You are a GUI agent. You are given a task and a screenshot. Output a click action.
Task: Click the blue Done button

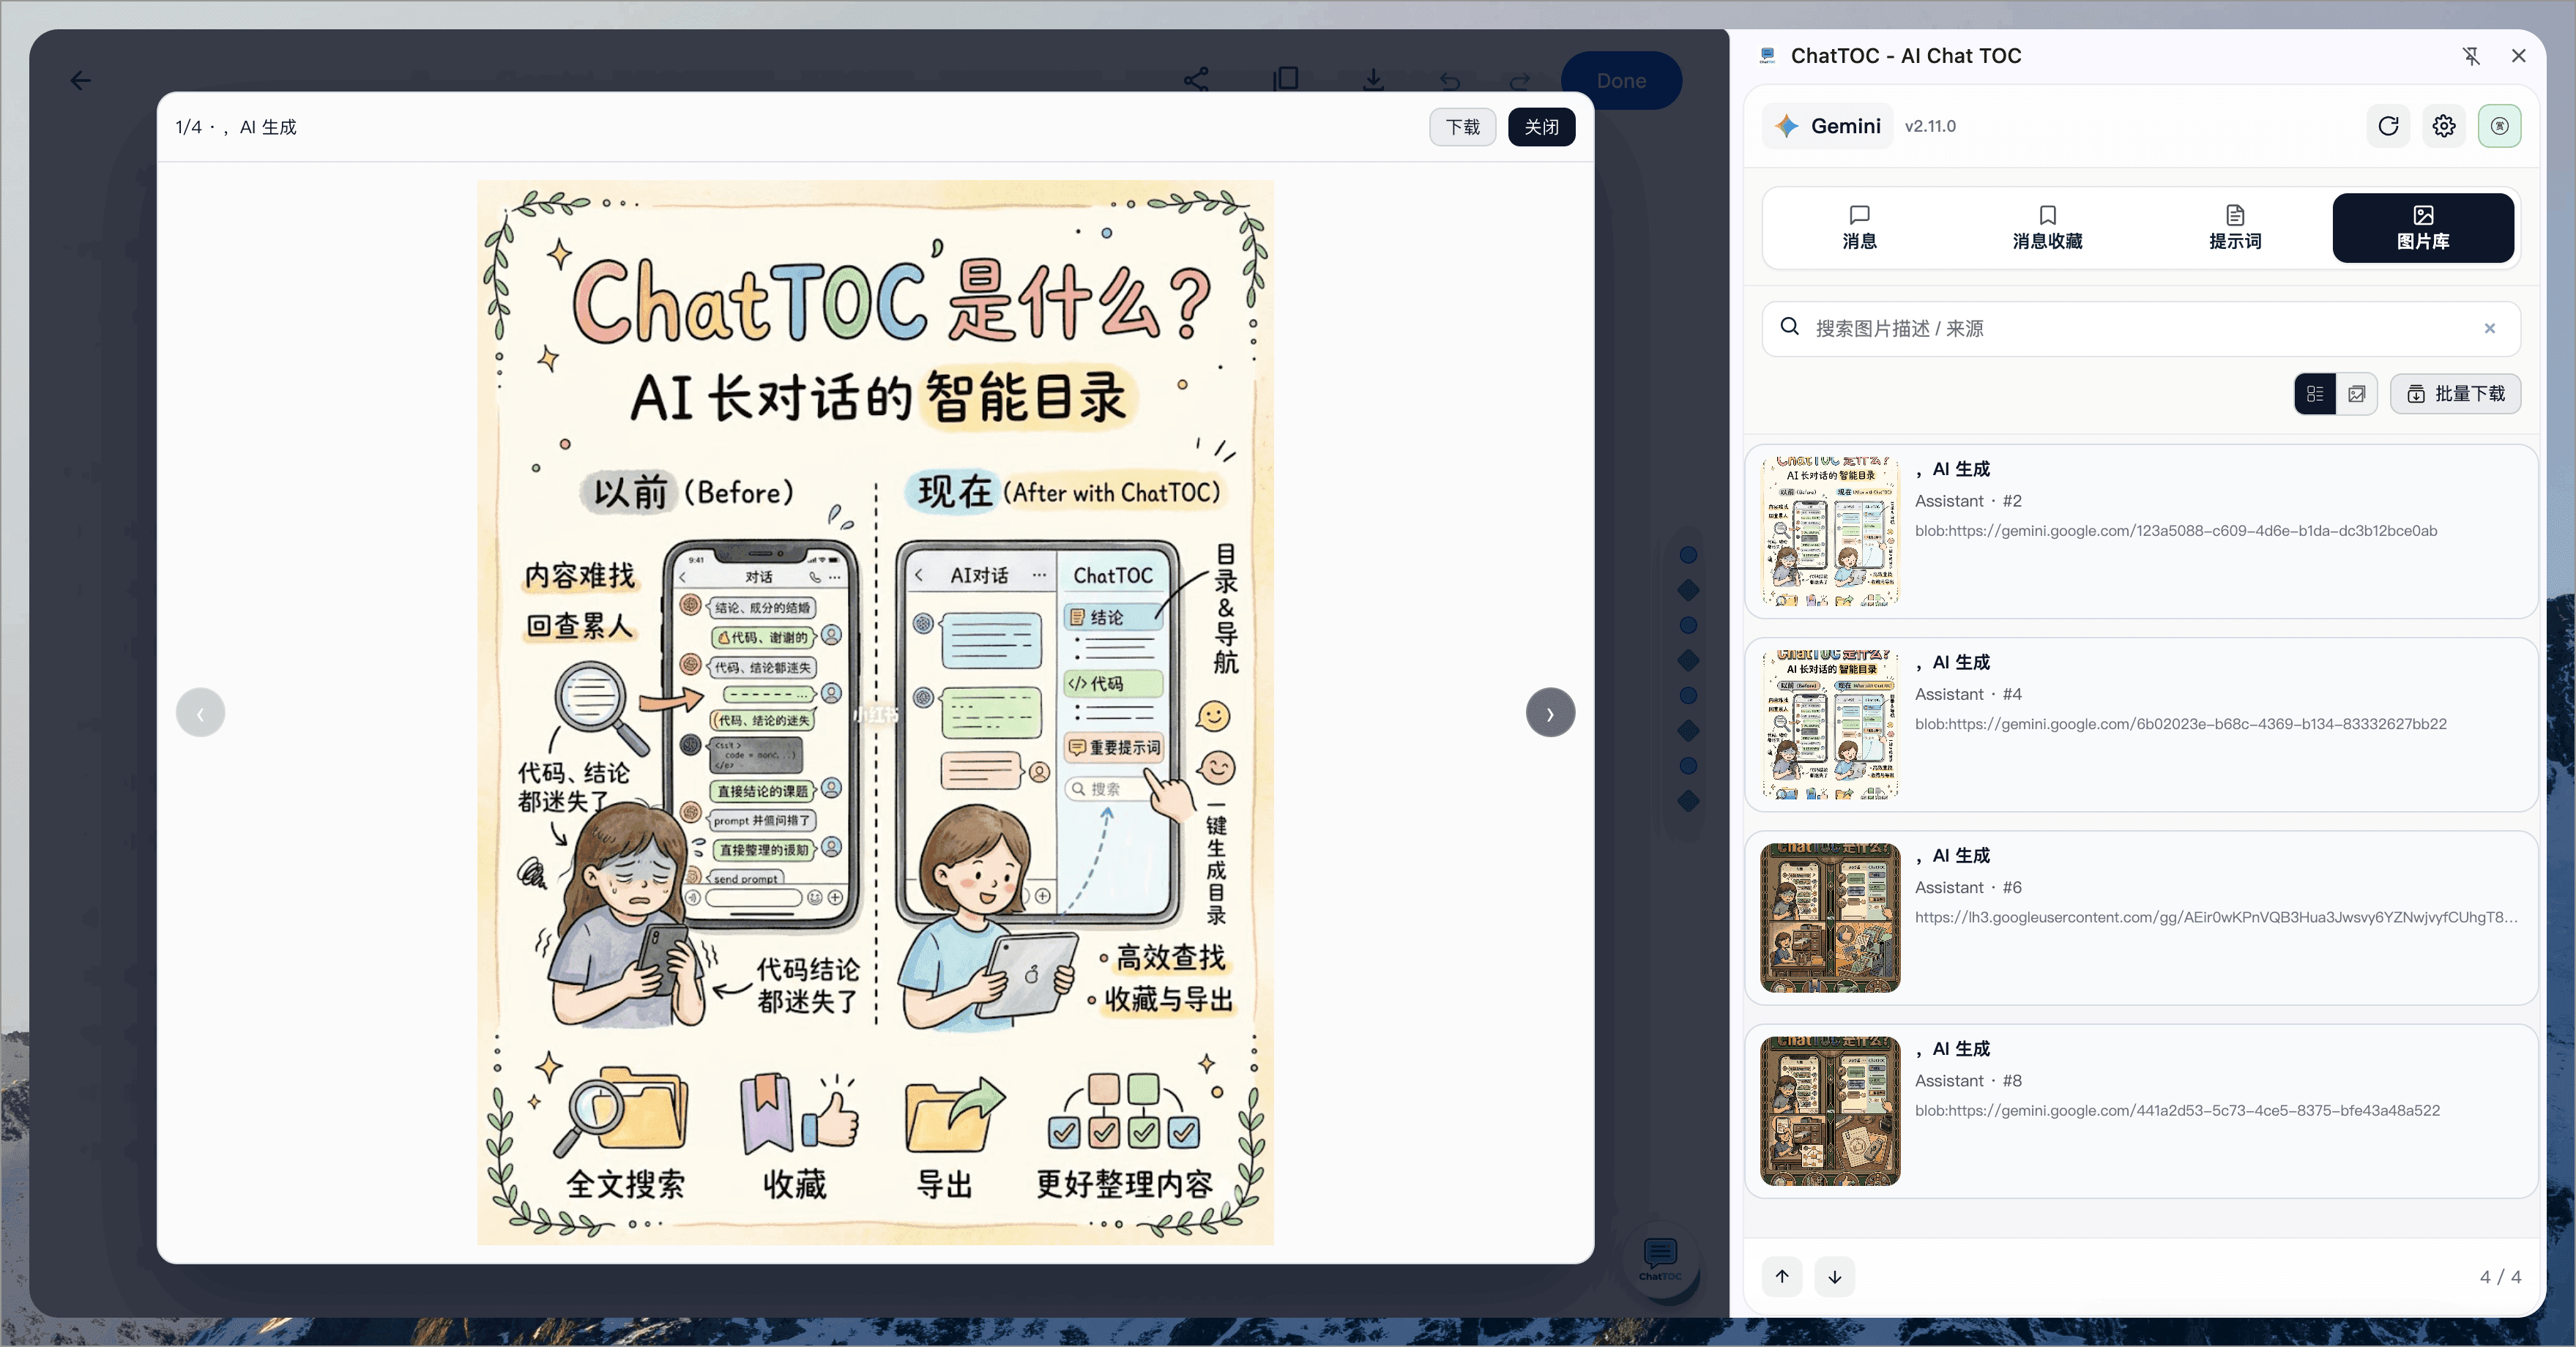click(x=1621, y=80)
